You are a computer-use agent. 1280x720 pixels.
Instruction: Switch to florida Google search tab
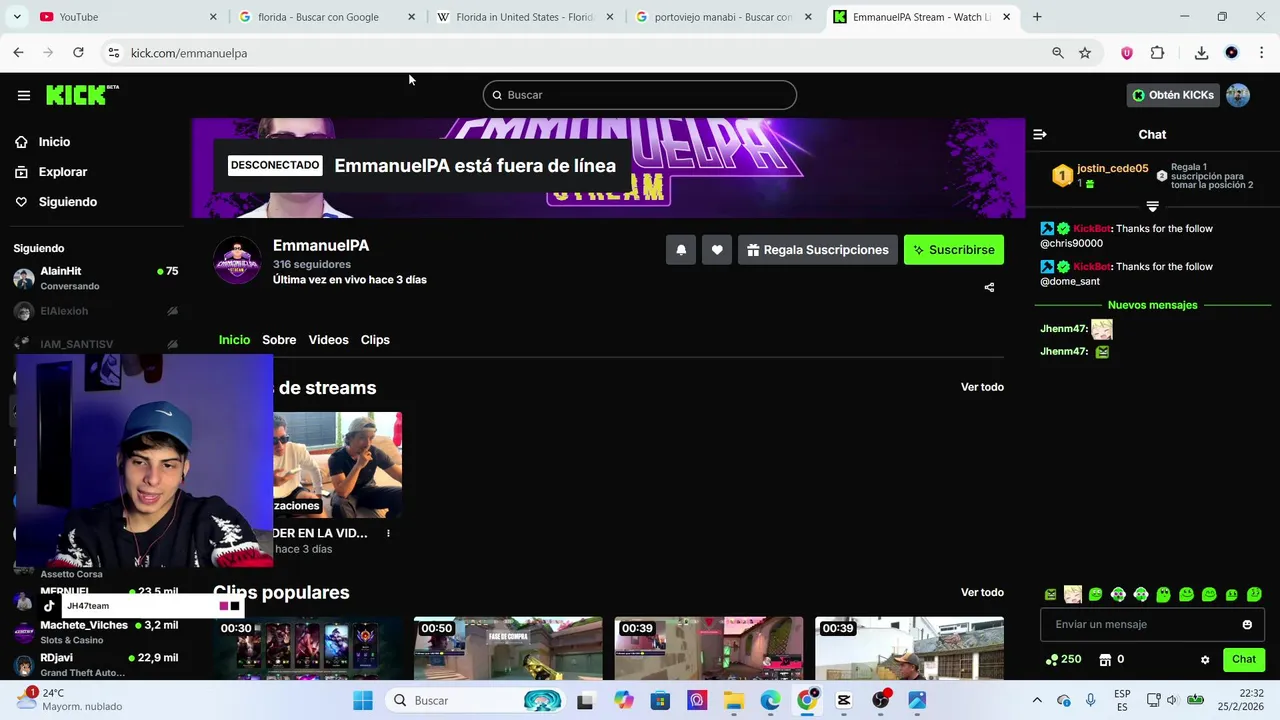(x=327, y=17)
